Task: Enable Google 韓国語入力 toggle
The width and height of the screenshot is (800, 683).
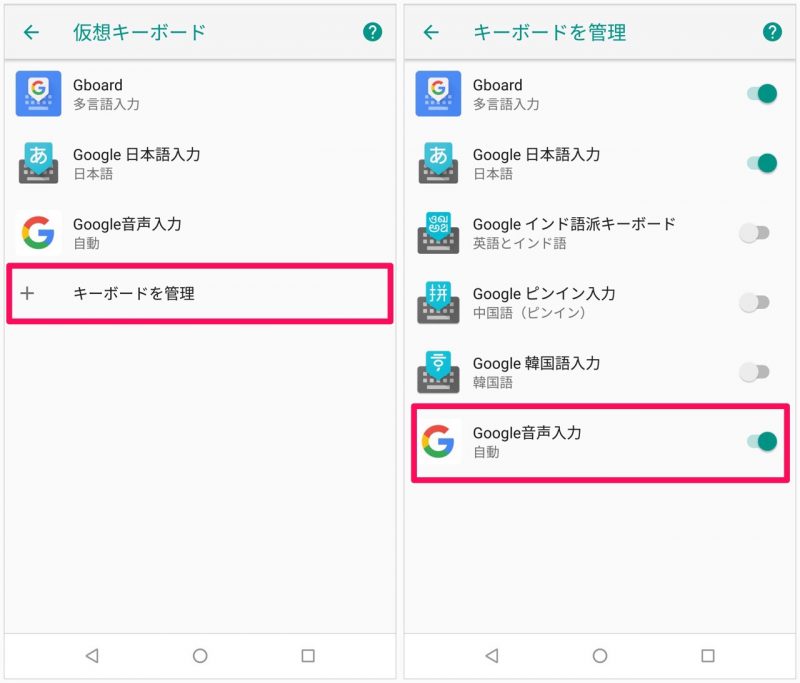Action: point(754,372)
